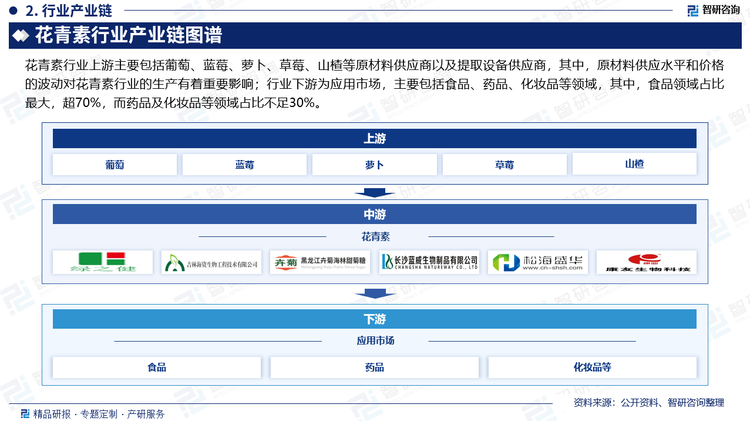
Task: Click the down arrow between 上游 and 中游
Action: pos(375,192)
